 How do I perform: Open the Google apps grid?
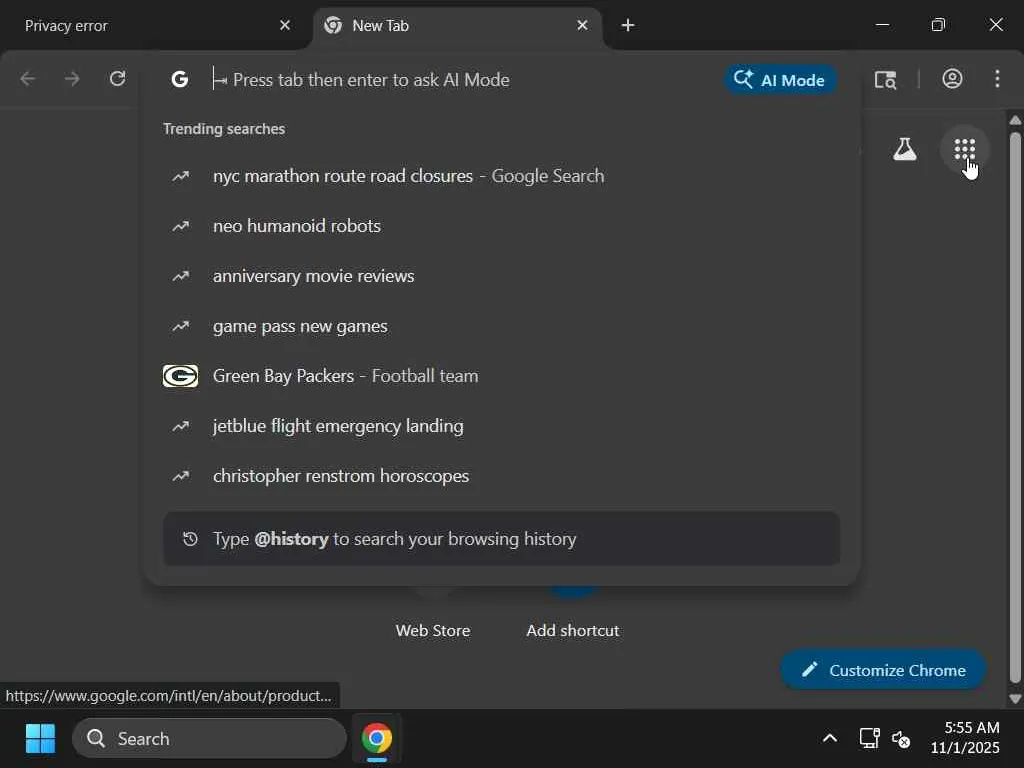coord(965,150)
